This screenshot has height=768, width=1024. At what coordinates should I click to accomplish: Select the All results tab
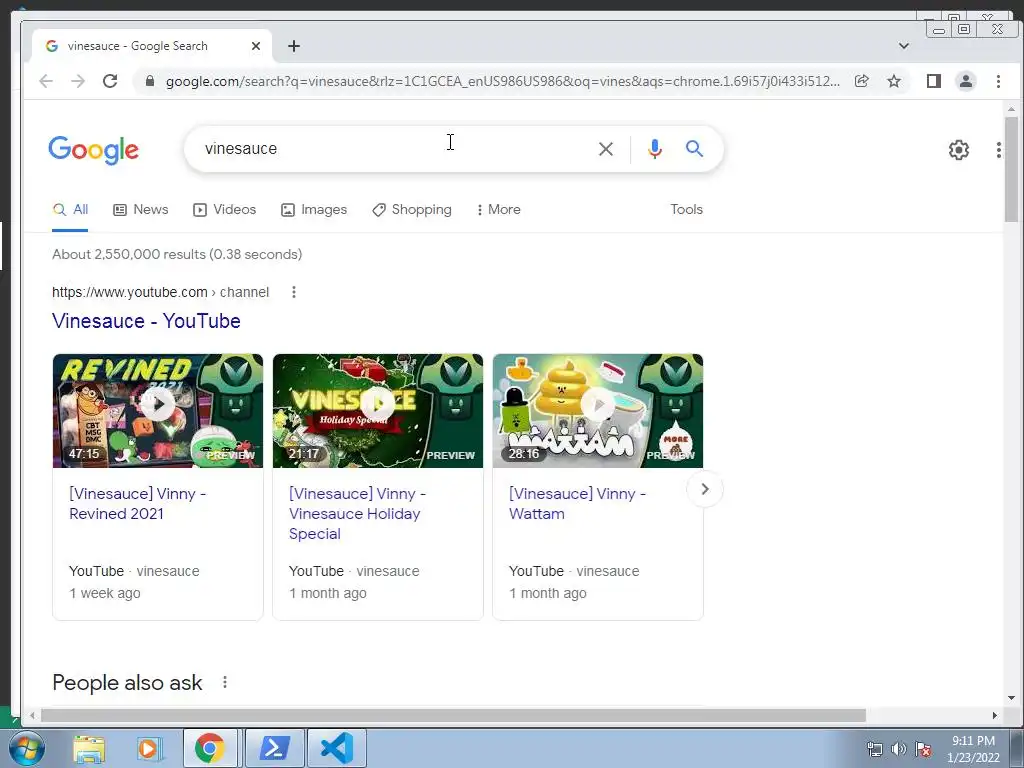point(70,210)
